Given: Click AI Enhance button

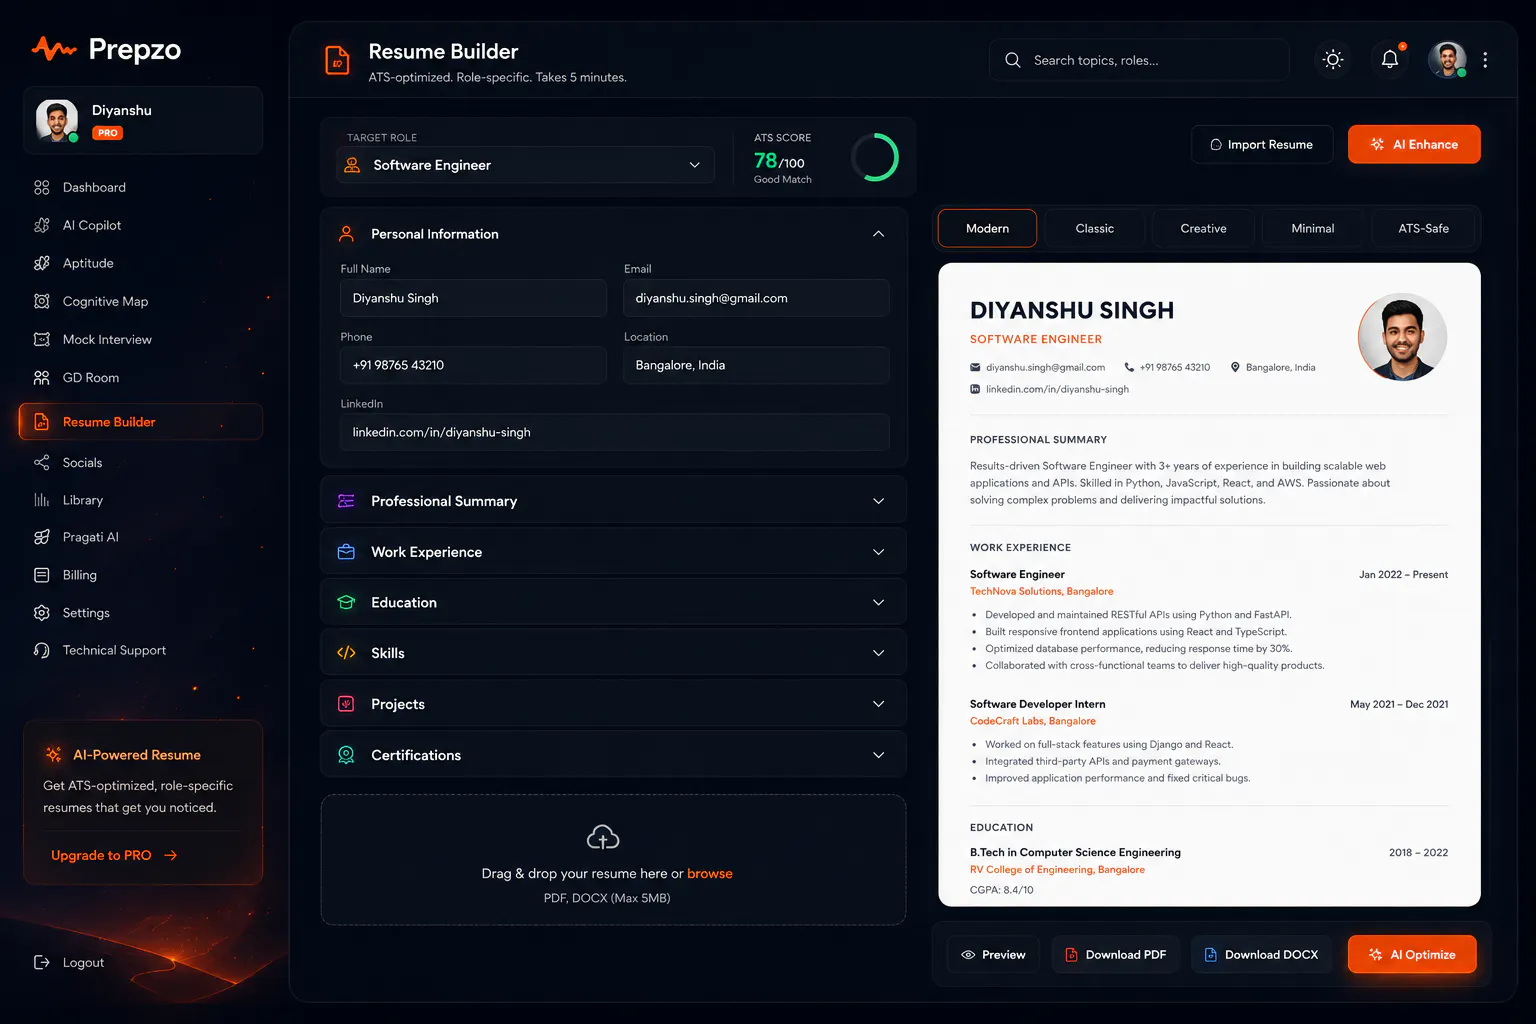Looking at the screenshot, I should (x=1414, y=144).
